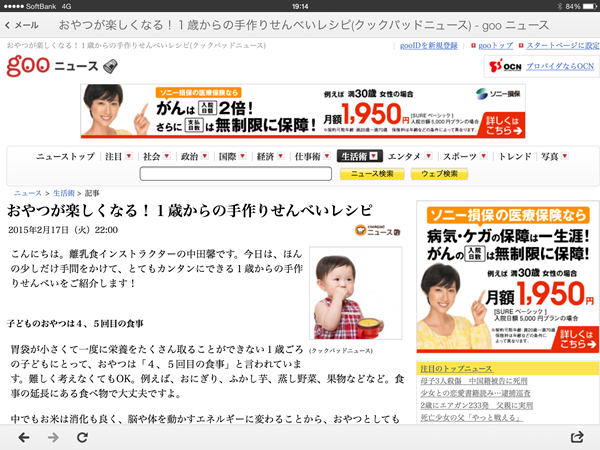600x450 pixels.
Task: Expand the 注目 dropdown arrow
Action: [129, 156]
